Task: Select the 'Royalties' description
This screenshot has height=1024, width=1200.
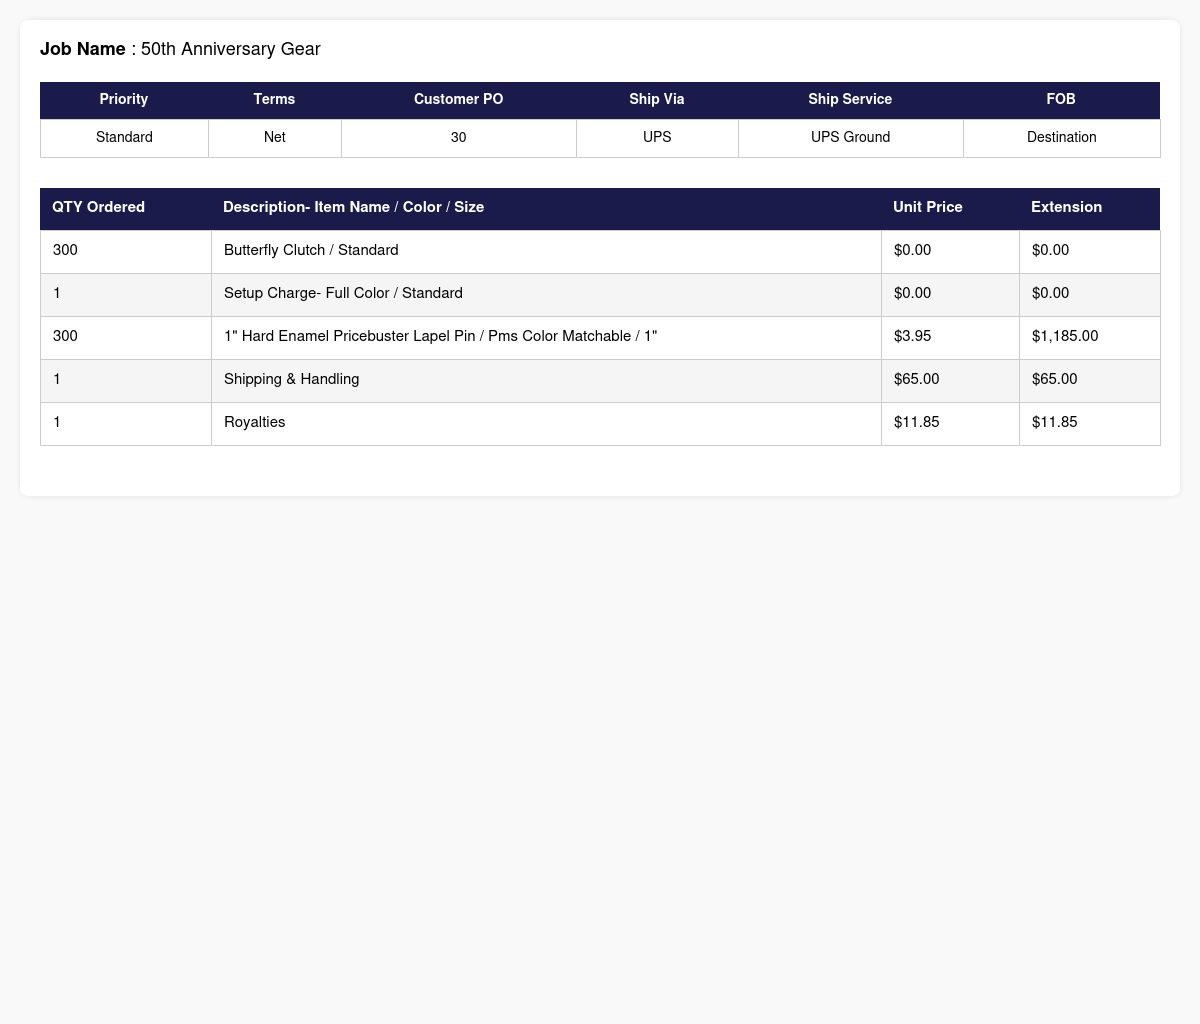Action: pyautogui.click(x=546, y=423)
